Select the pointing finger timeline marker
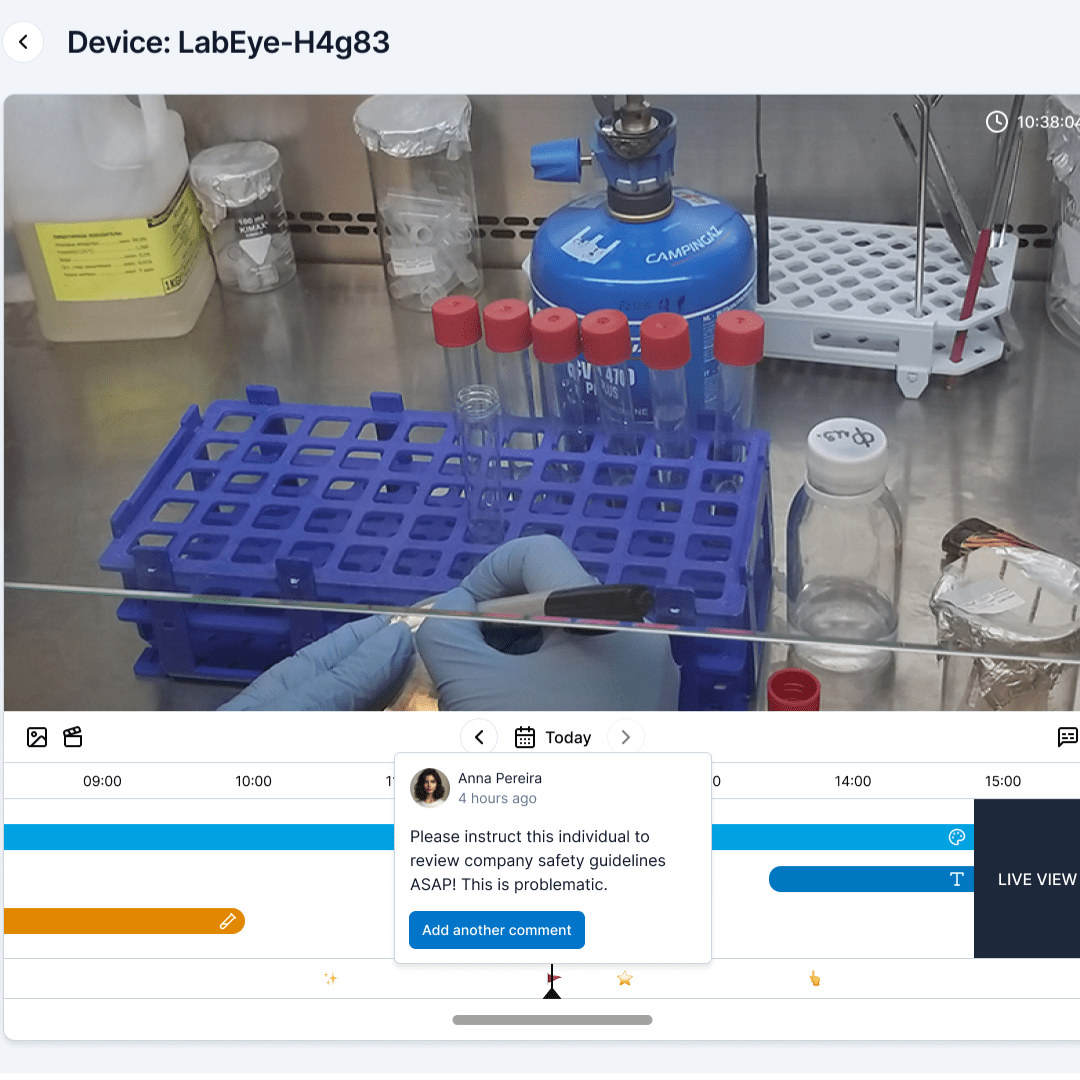Screen dimensions: 1080x1080 point(814,978)
